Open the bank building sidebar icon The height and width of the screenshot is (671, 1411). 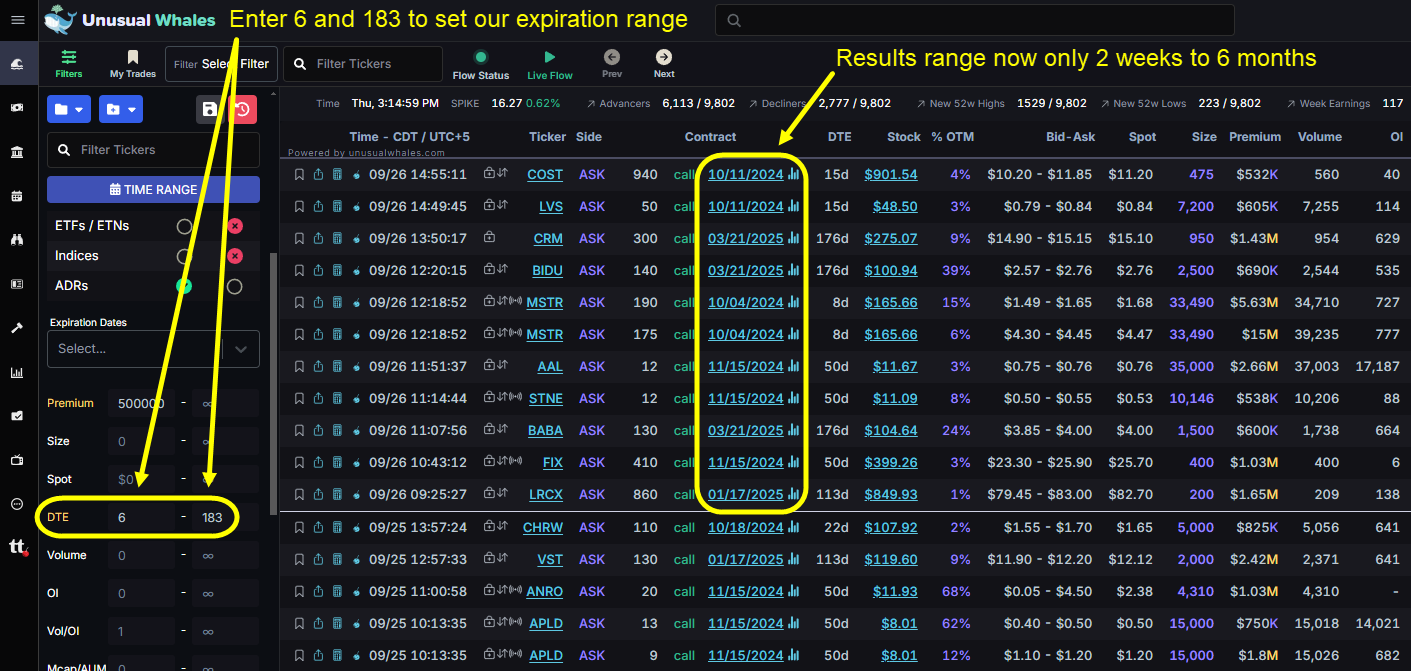click(x=17, y=152)
